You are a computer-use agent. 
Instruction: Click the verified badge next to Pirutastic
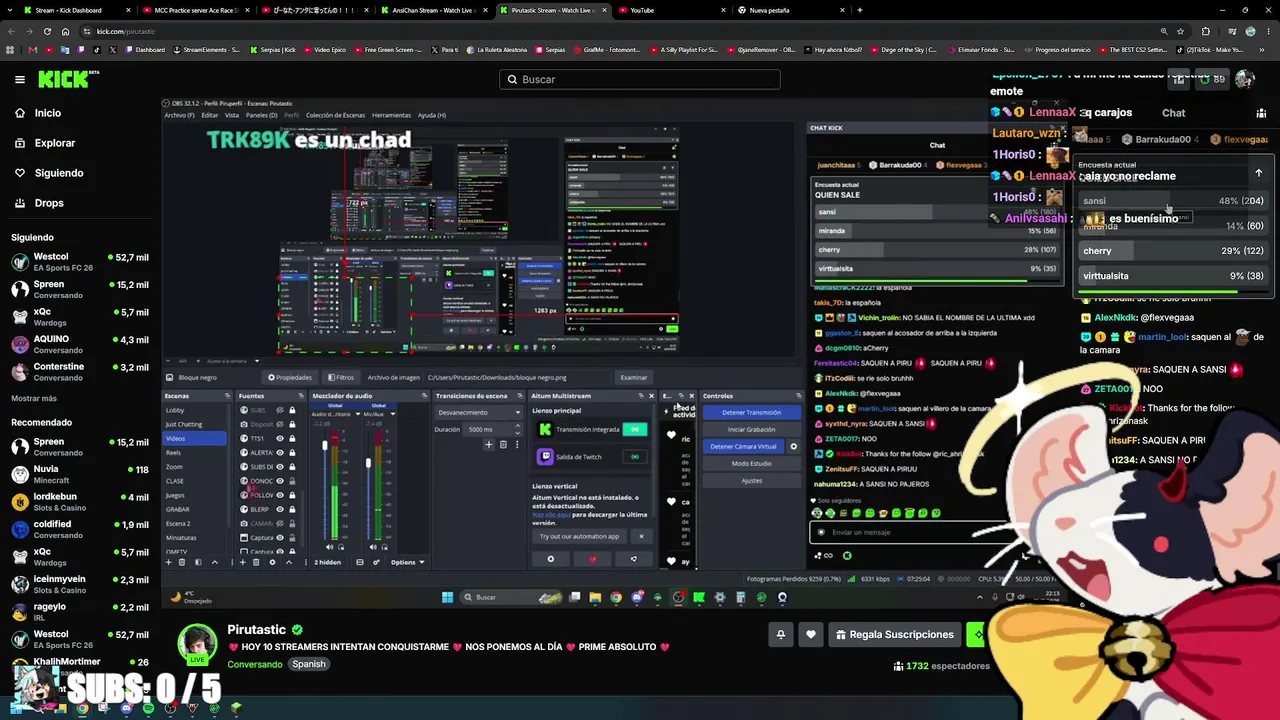point(297,630)
